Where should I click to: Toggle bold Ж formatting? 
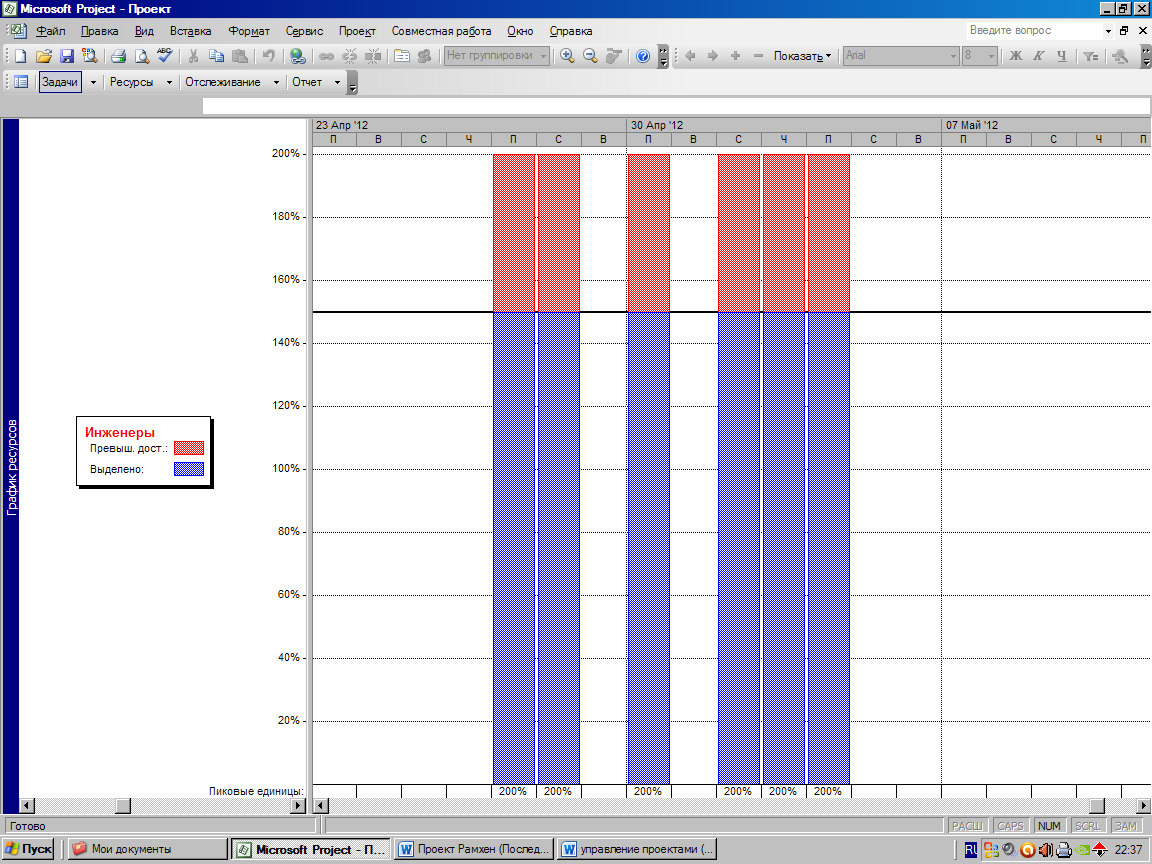click(1015, 56)
